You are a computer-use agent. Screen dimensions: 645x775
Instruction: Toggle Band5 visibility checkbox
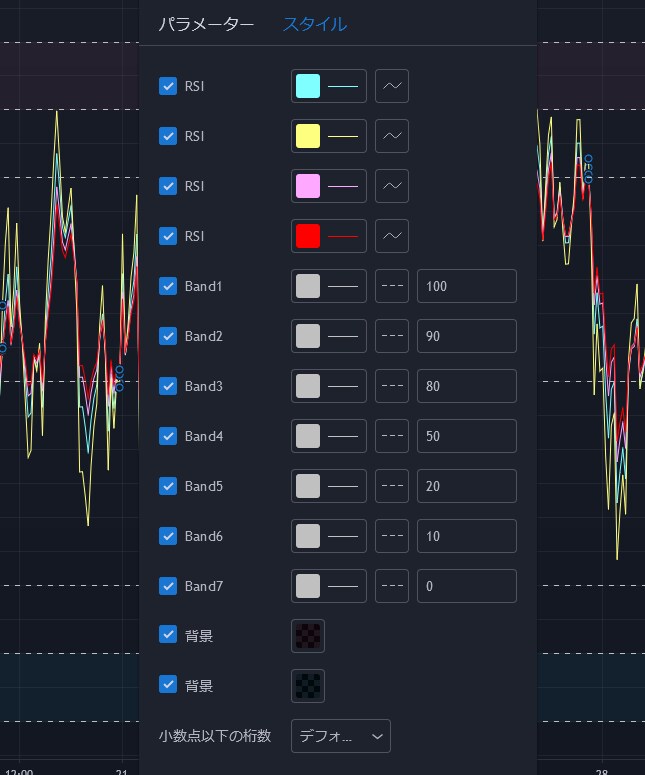coord(168,486)
